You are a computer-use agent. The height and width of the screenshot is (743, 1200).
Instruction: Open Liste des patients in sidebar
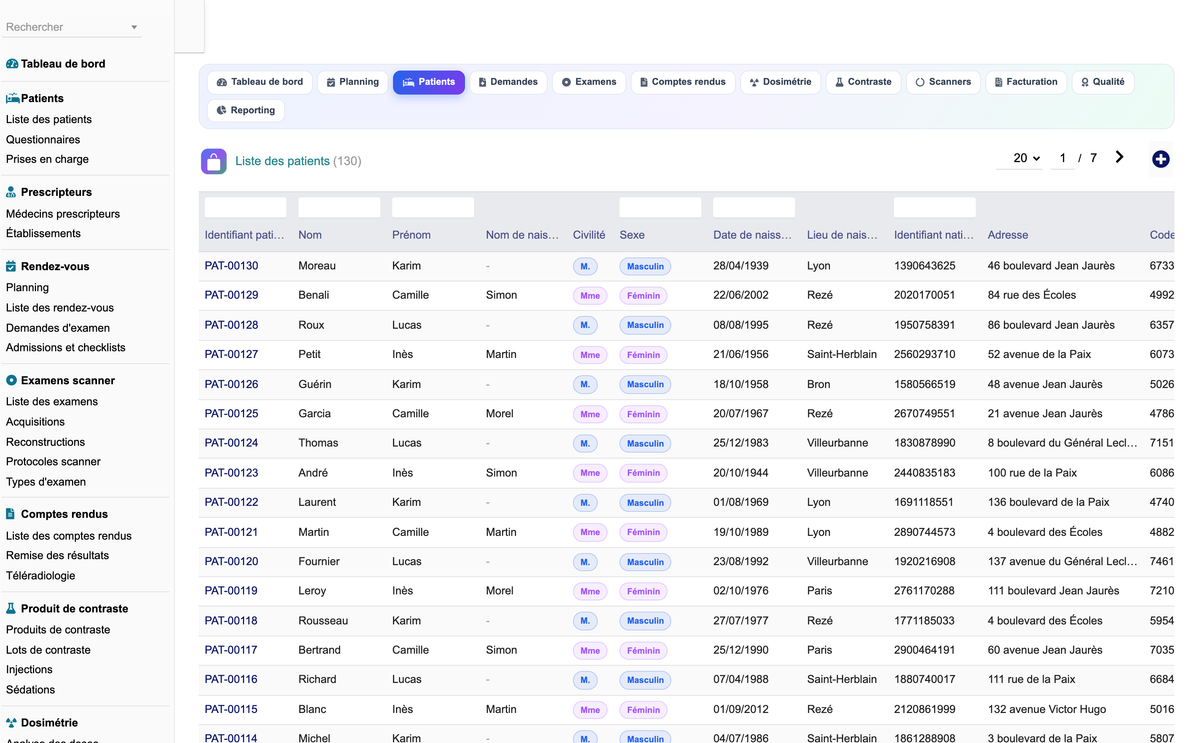point(49,120)
